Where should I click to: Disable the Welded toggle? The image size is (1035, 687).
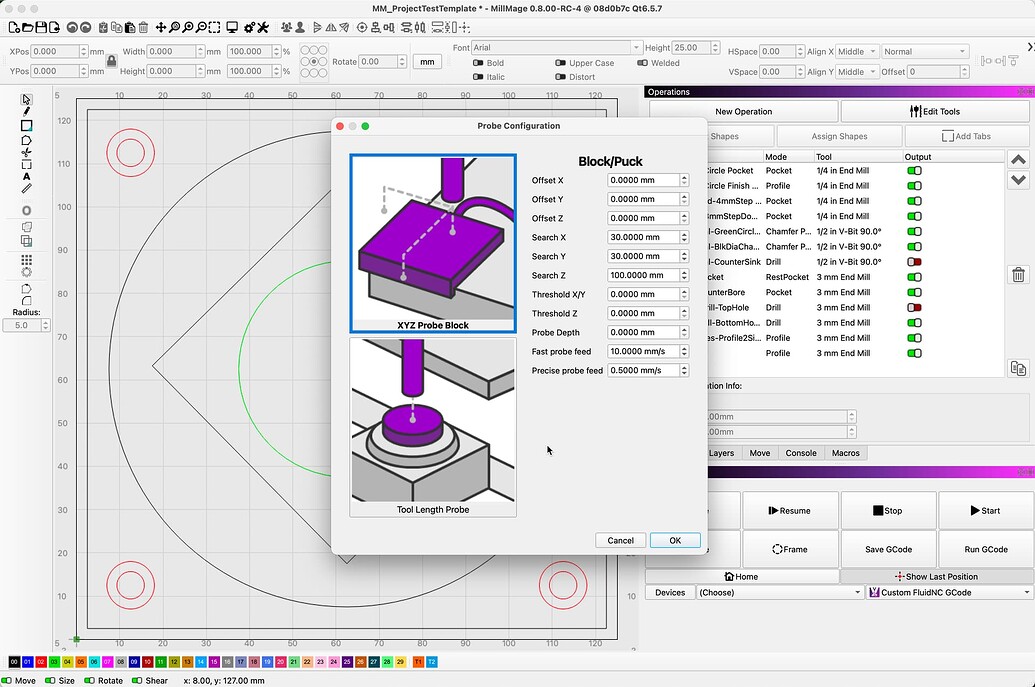(642, 63)
